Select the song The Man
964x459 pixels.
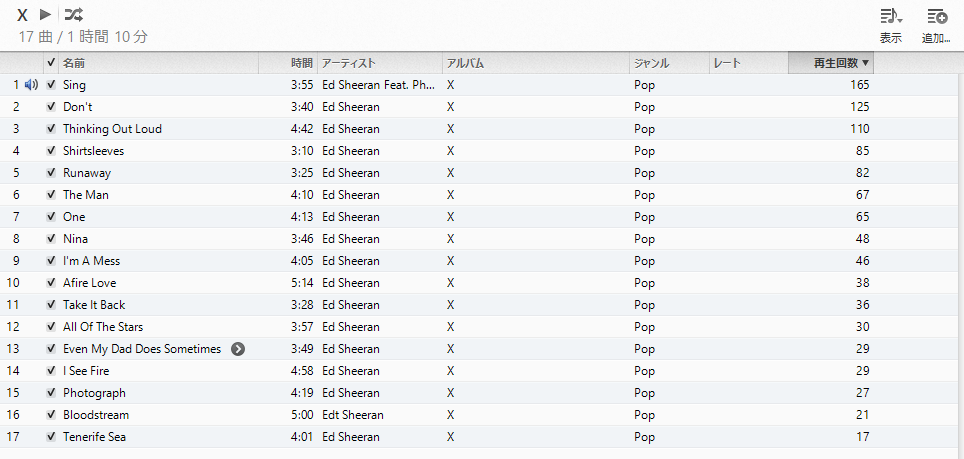coord(85,195)
